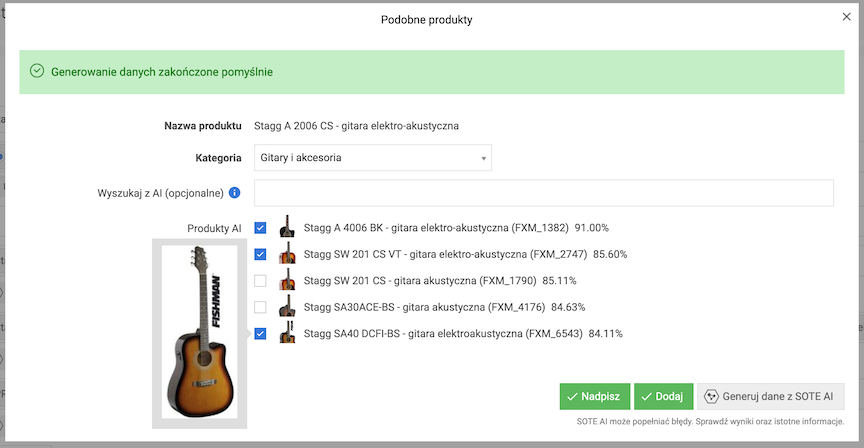Click the Stagg SW 201 CS VT thumbnail

pos(287,253)
